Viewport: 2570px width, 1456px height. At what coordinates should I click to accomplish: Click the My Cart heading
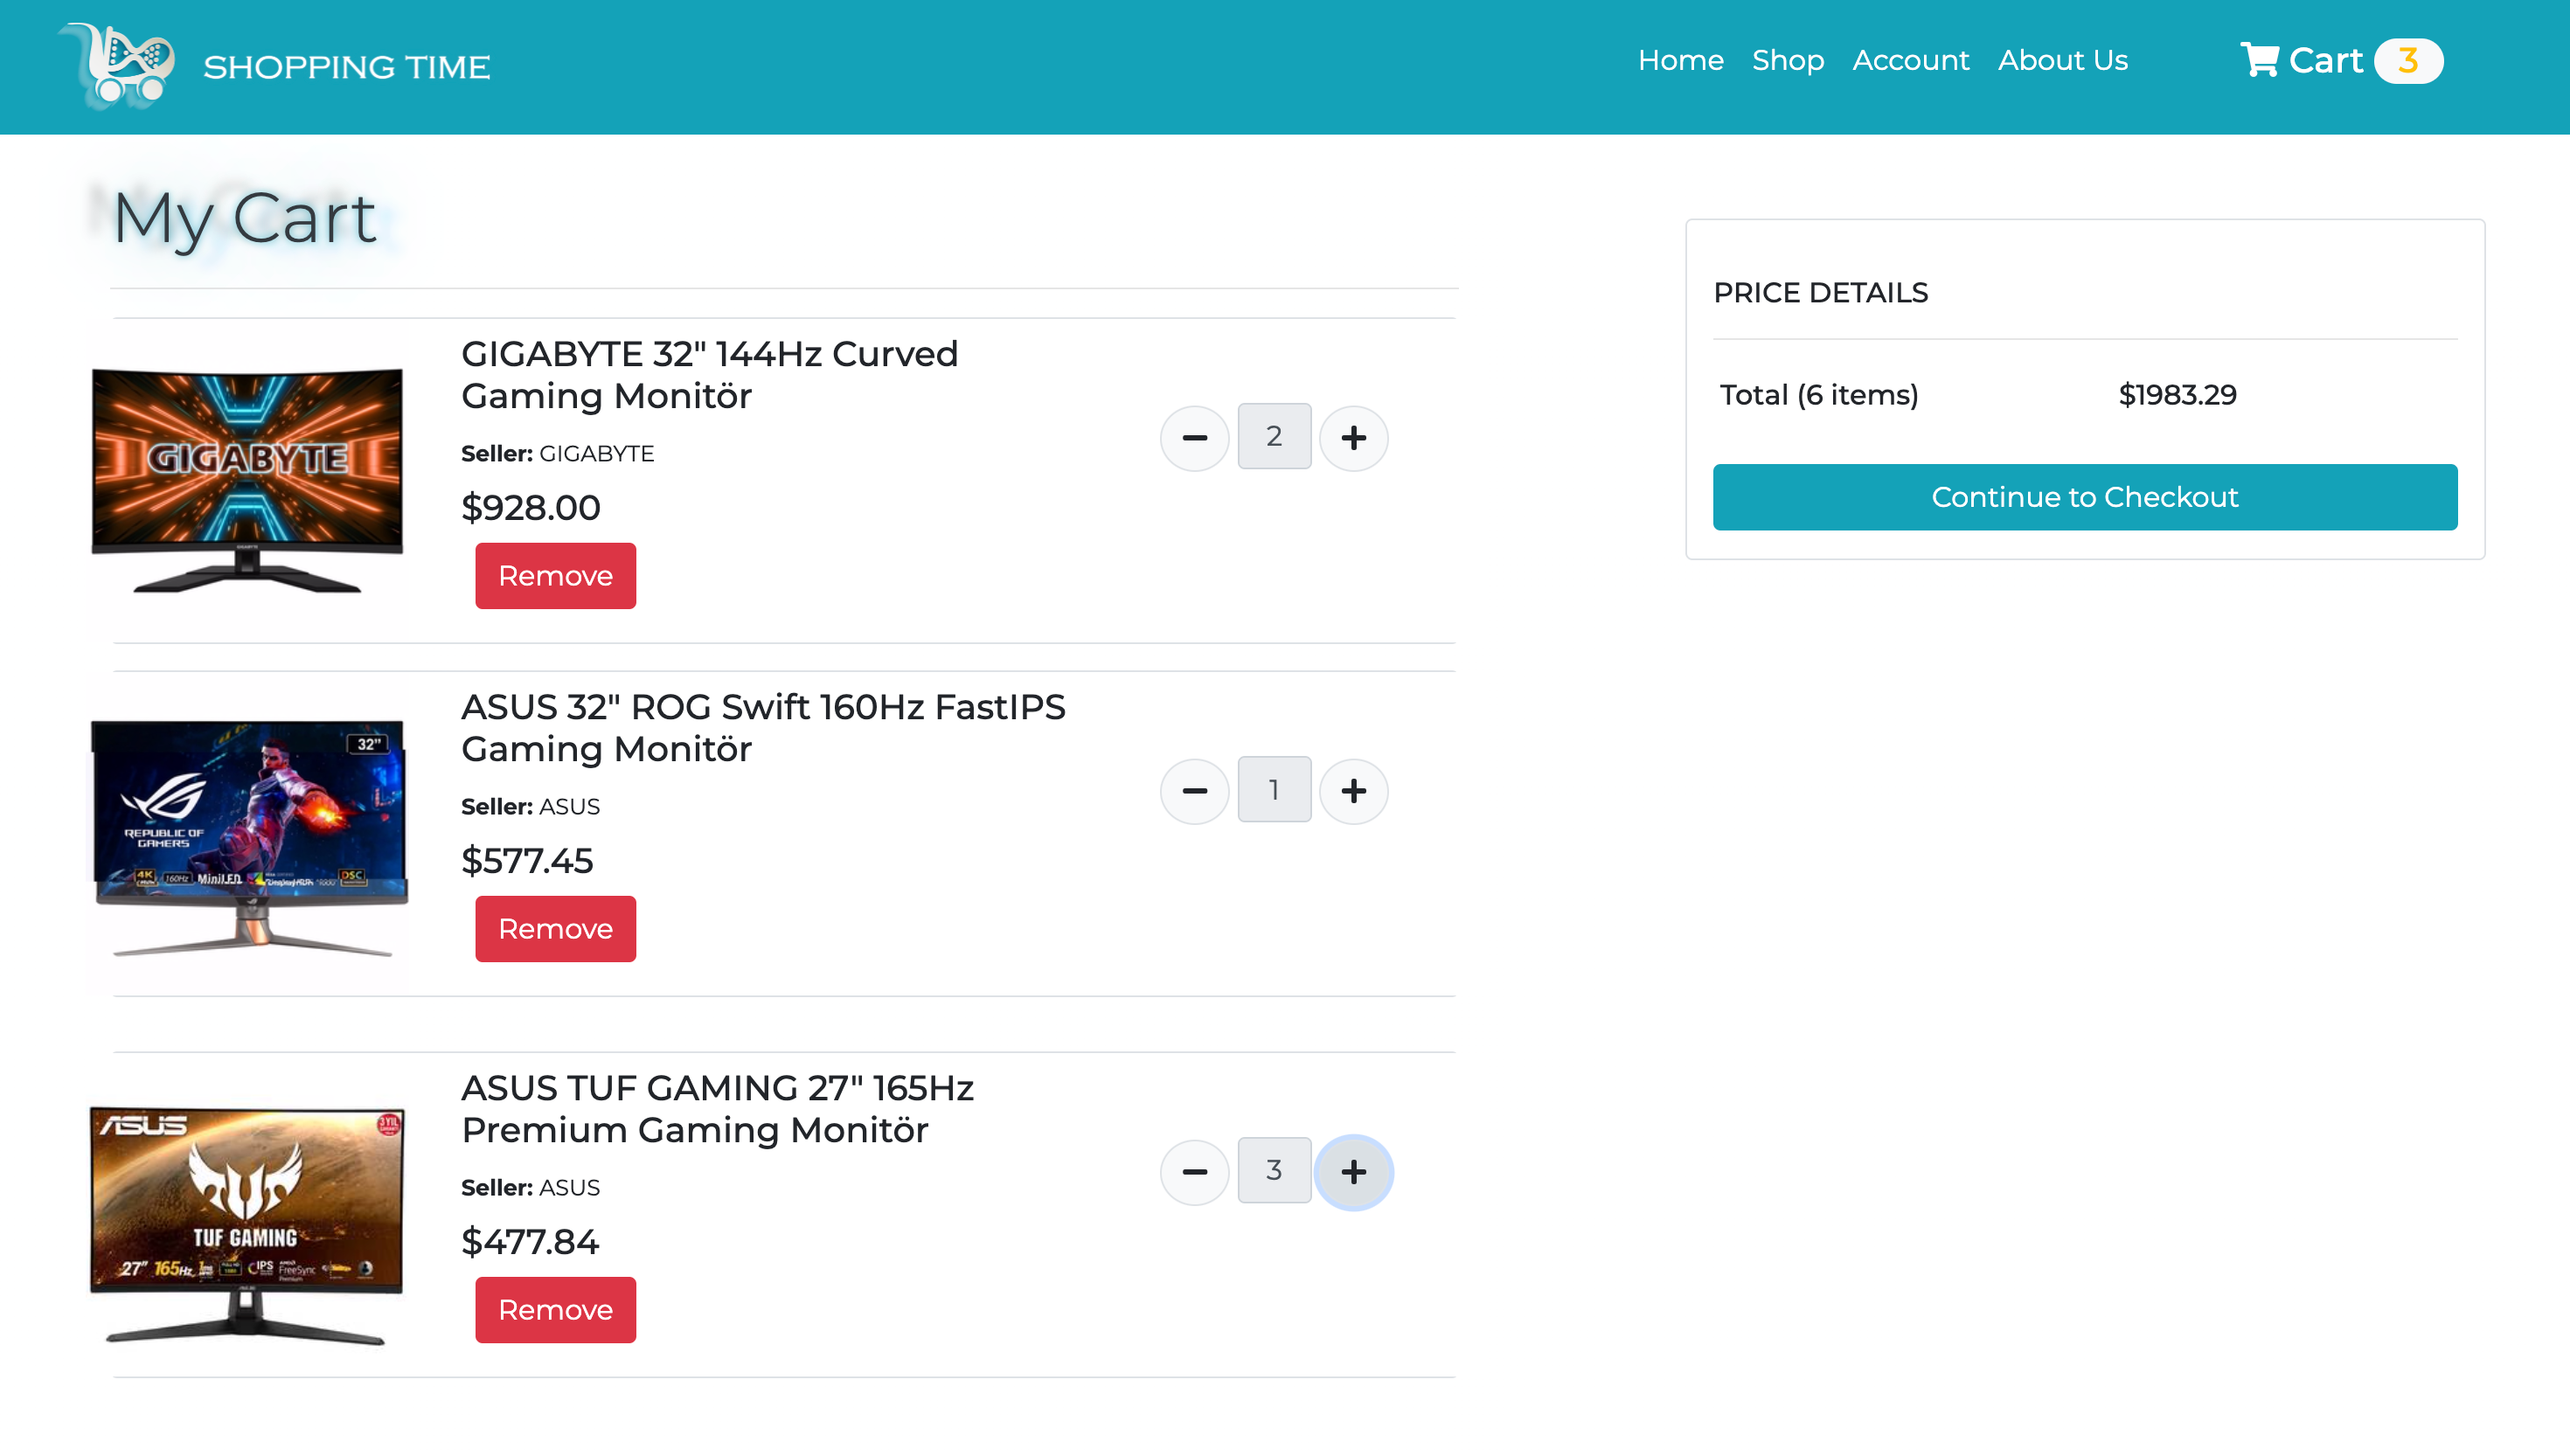pos(244,218)
